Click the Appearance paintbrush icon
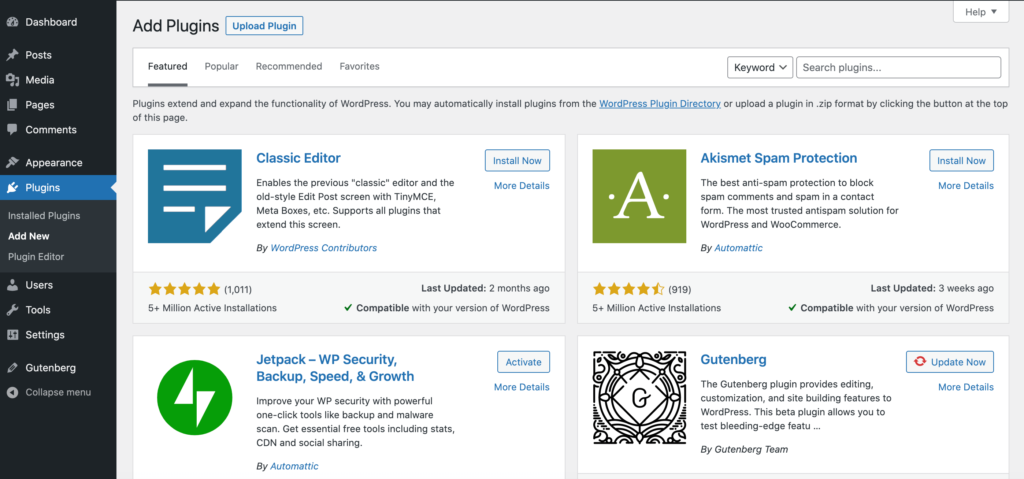Screen dimensions: 1024x479 (12, 163)
